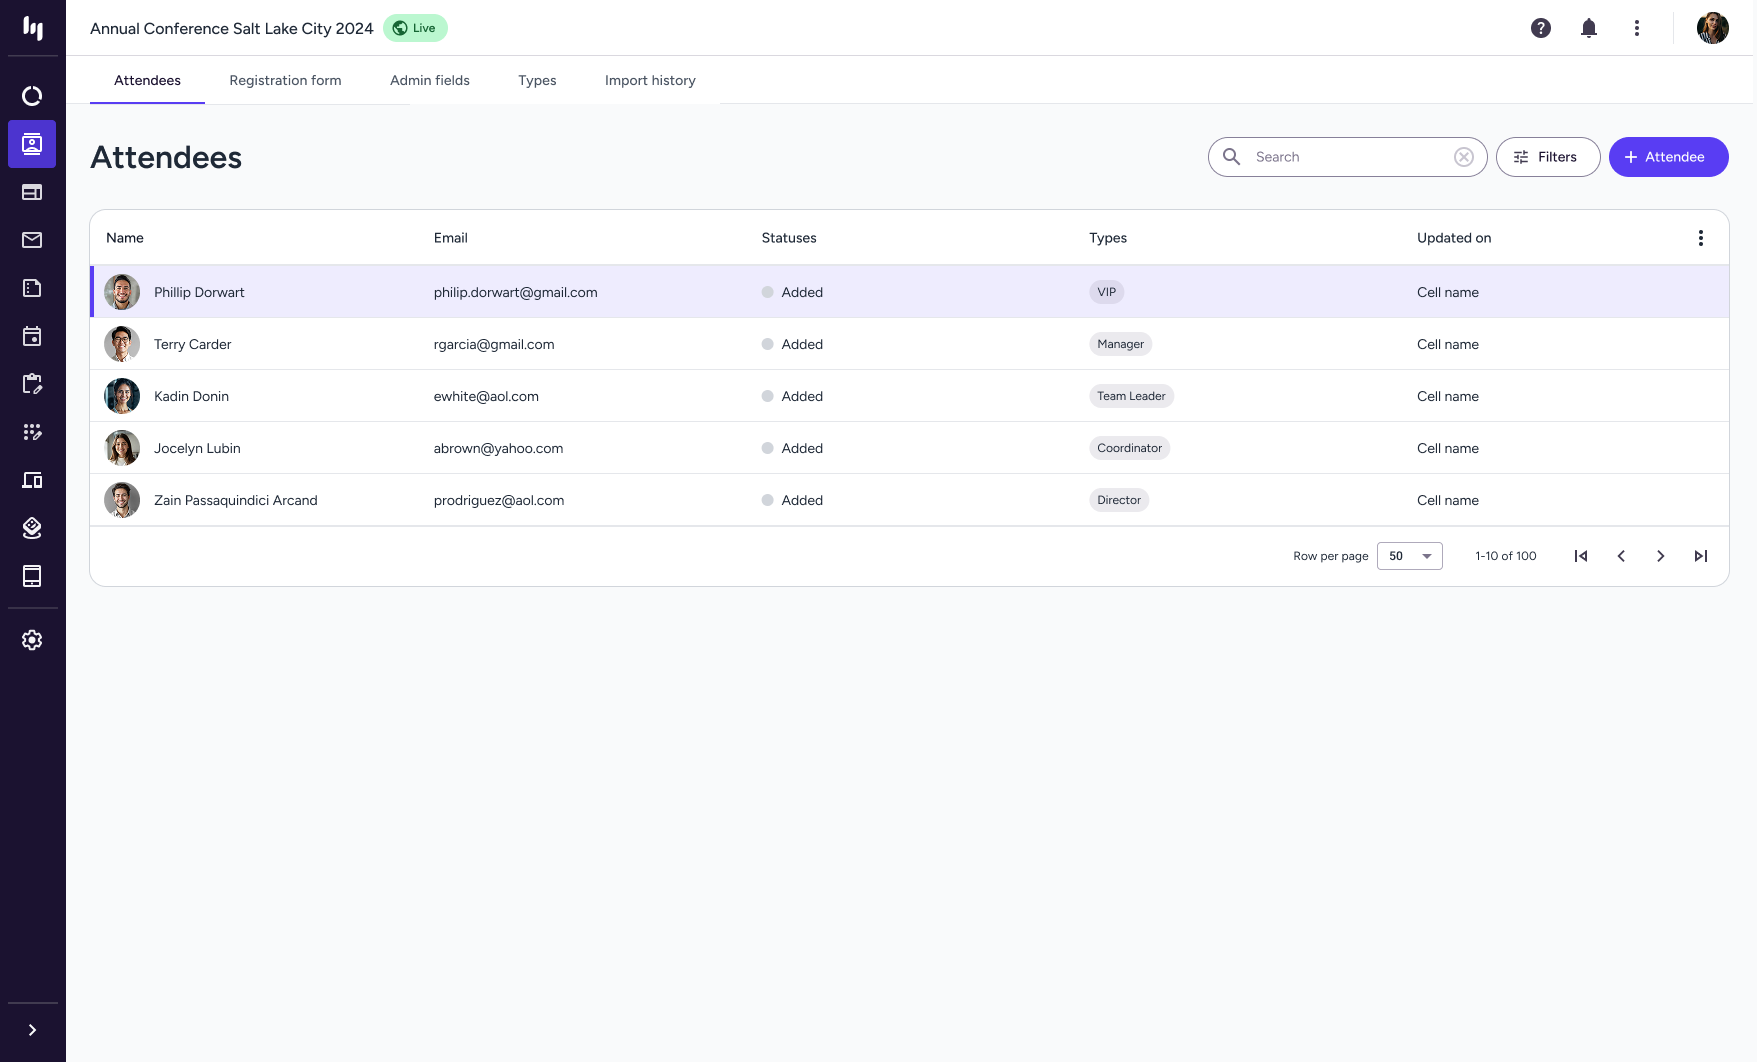Open the clipboard edit sidebar icon
The width and height of the screenshot is (1757, 1062).
(x=32, y=384)
